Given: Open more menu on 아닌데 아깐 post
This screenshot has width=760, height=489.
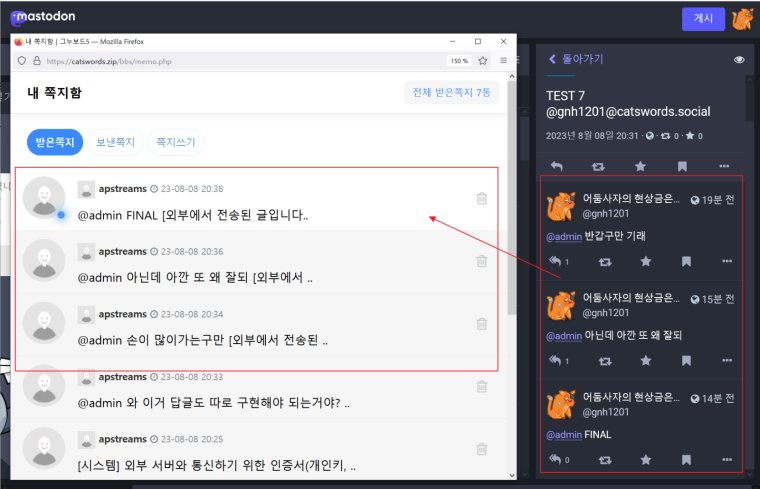Looking at the screenshot, I should [727, 360].
